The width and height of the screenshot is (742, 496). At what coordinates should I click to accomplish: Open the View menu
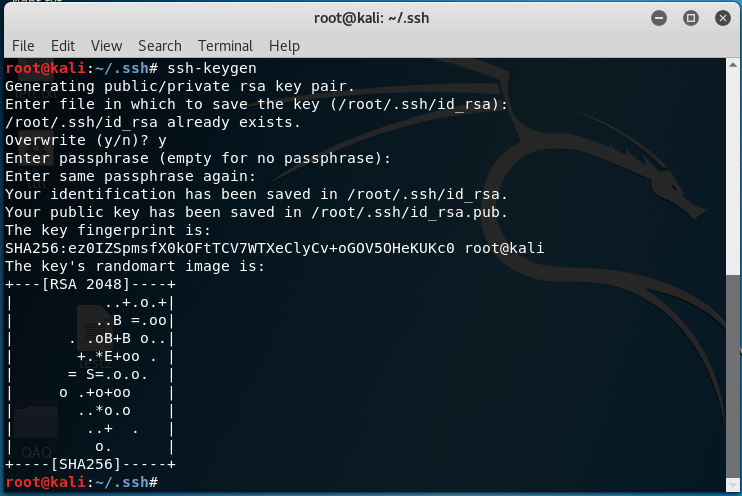pyautogui.click(x=106, y=46)
